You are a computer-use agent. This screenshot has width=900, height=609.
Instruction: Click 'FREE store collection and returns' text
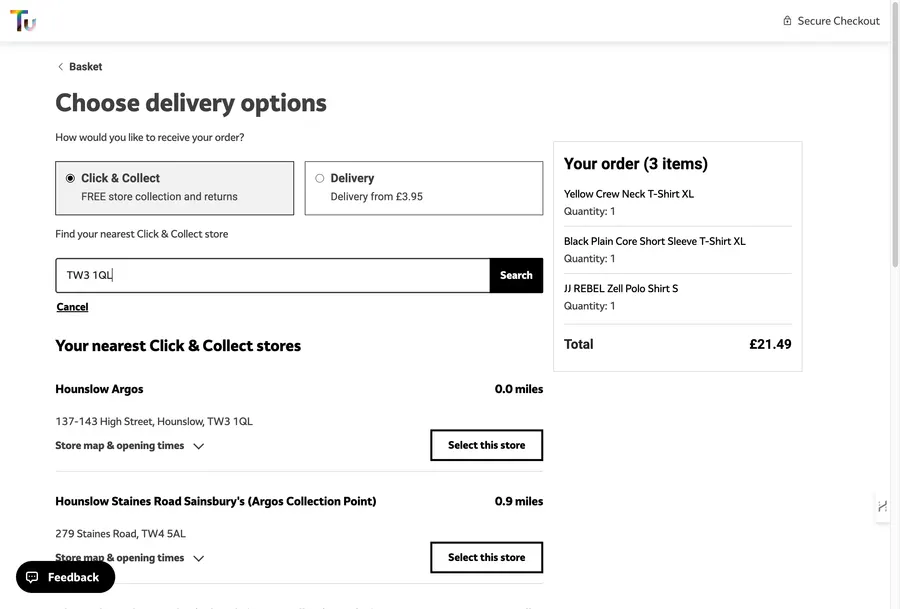(x=159, y=196)
